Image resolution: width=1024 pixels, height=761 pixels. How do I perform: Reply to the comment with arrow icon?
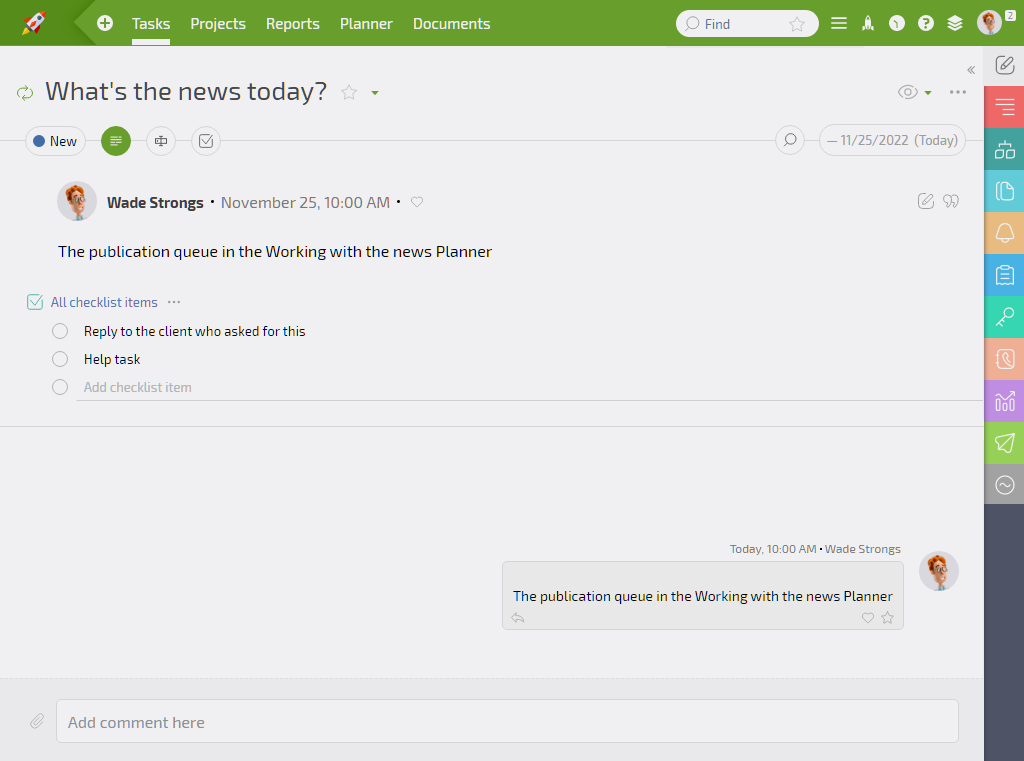(518, 618)
